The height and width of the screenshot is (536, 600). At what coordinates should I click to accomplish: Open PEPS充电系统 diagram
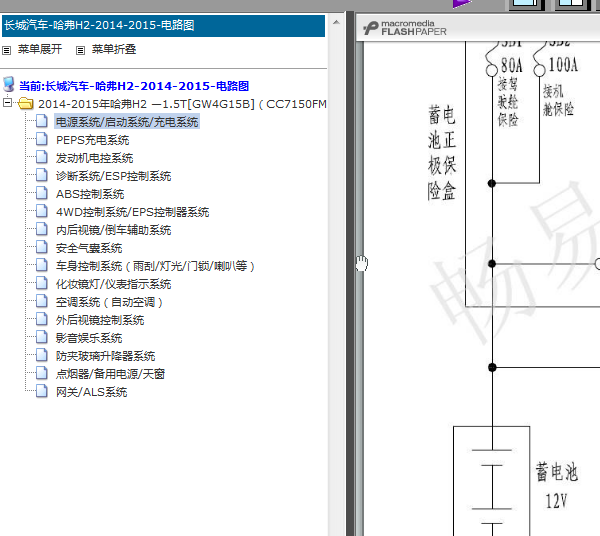point(93,140)
